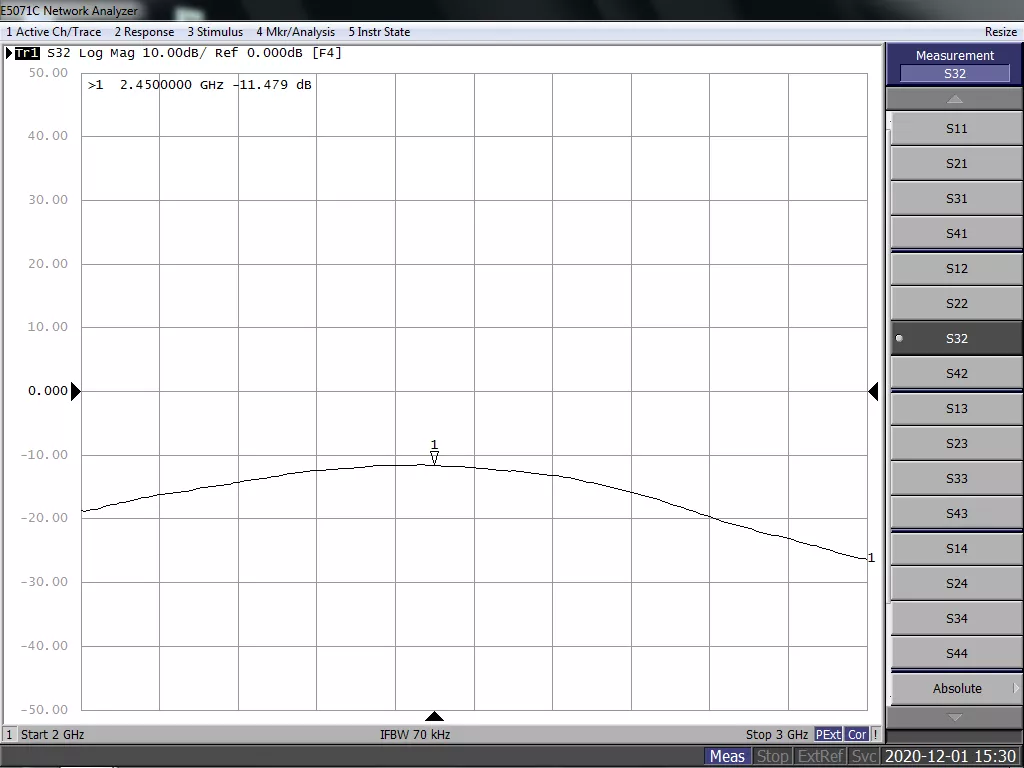The image size is (1024, 768).
Task: Open the Mkr/Analysis menu
Action: pyautogui.click(x=295, y=32)
